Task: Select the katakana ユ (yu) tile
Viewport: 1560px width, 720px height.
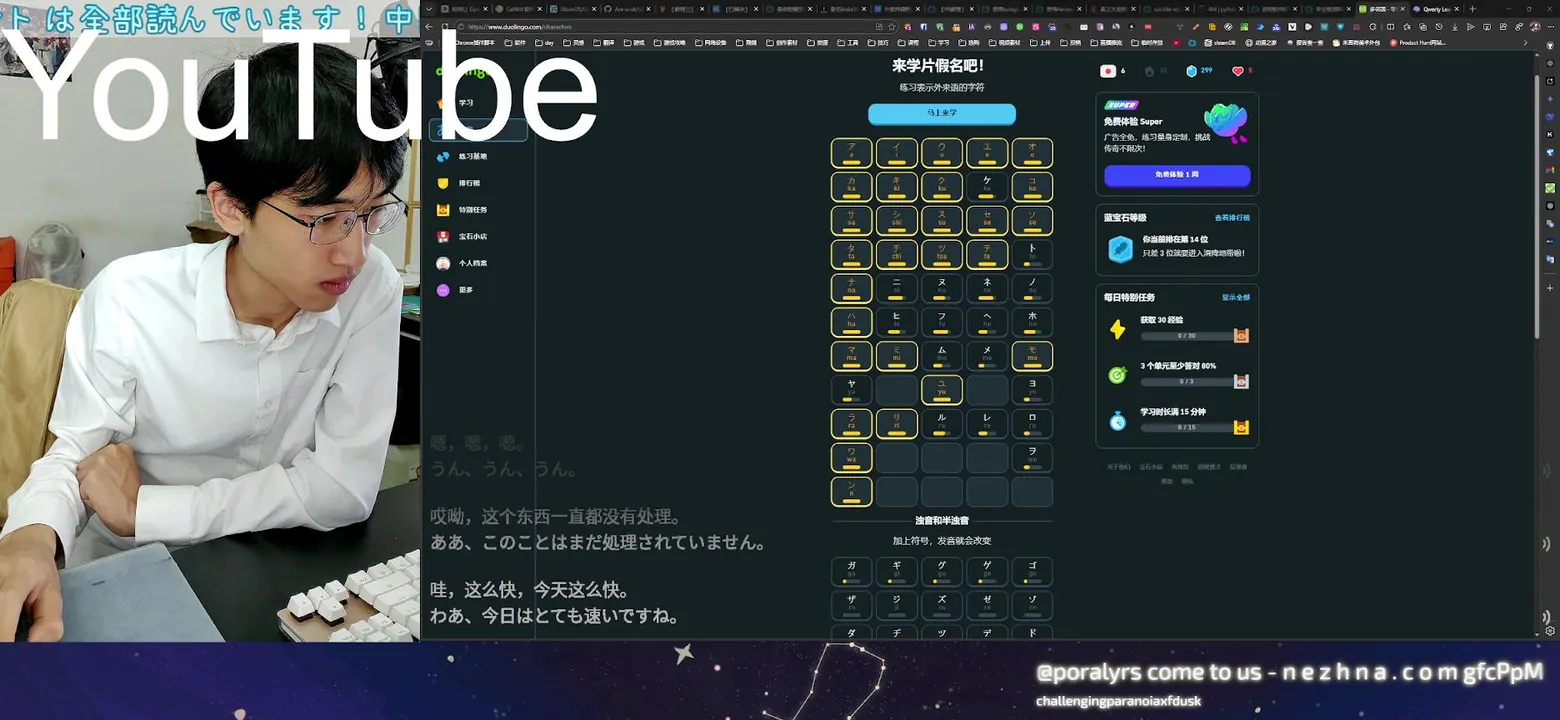Action: 941,390
